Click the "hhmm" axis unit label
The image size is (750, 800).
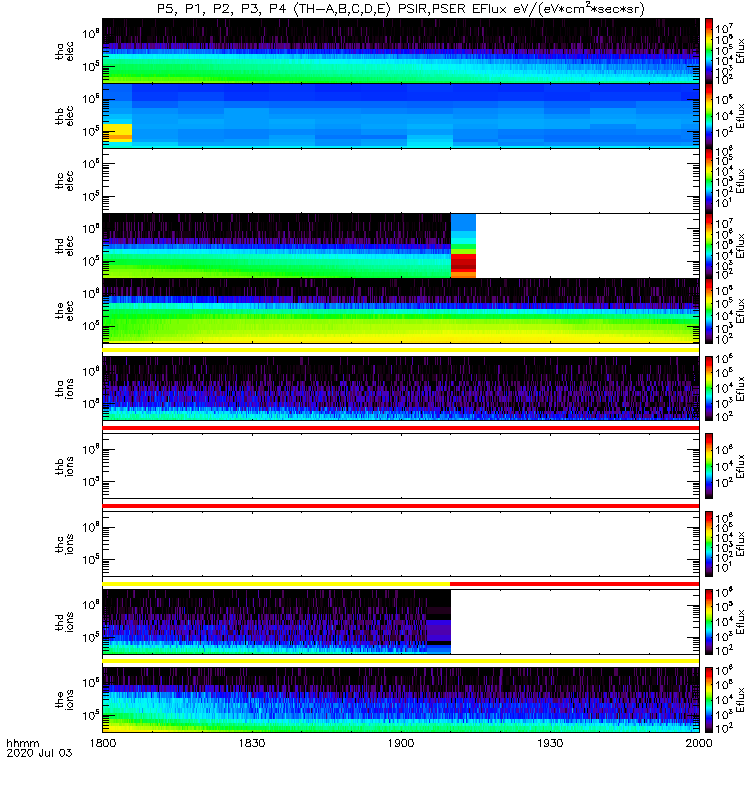tap(22, 743)
